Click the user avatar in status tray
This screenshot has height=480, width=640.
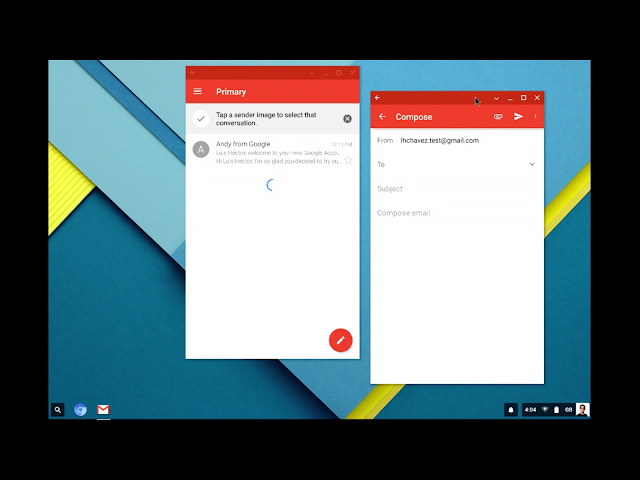pyautogui.click(x=582, y=410)
